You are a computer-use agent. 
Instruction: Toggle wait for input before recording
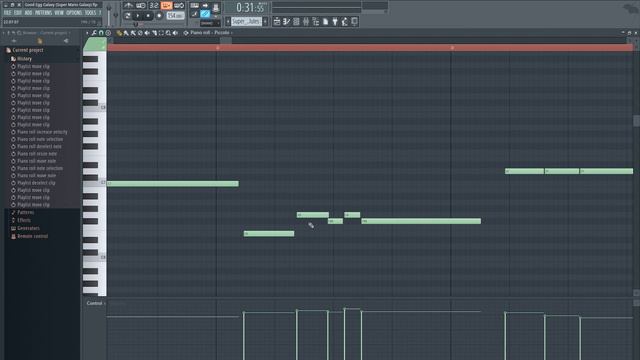pyautogui.click(x=141, y=6)
